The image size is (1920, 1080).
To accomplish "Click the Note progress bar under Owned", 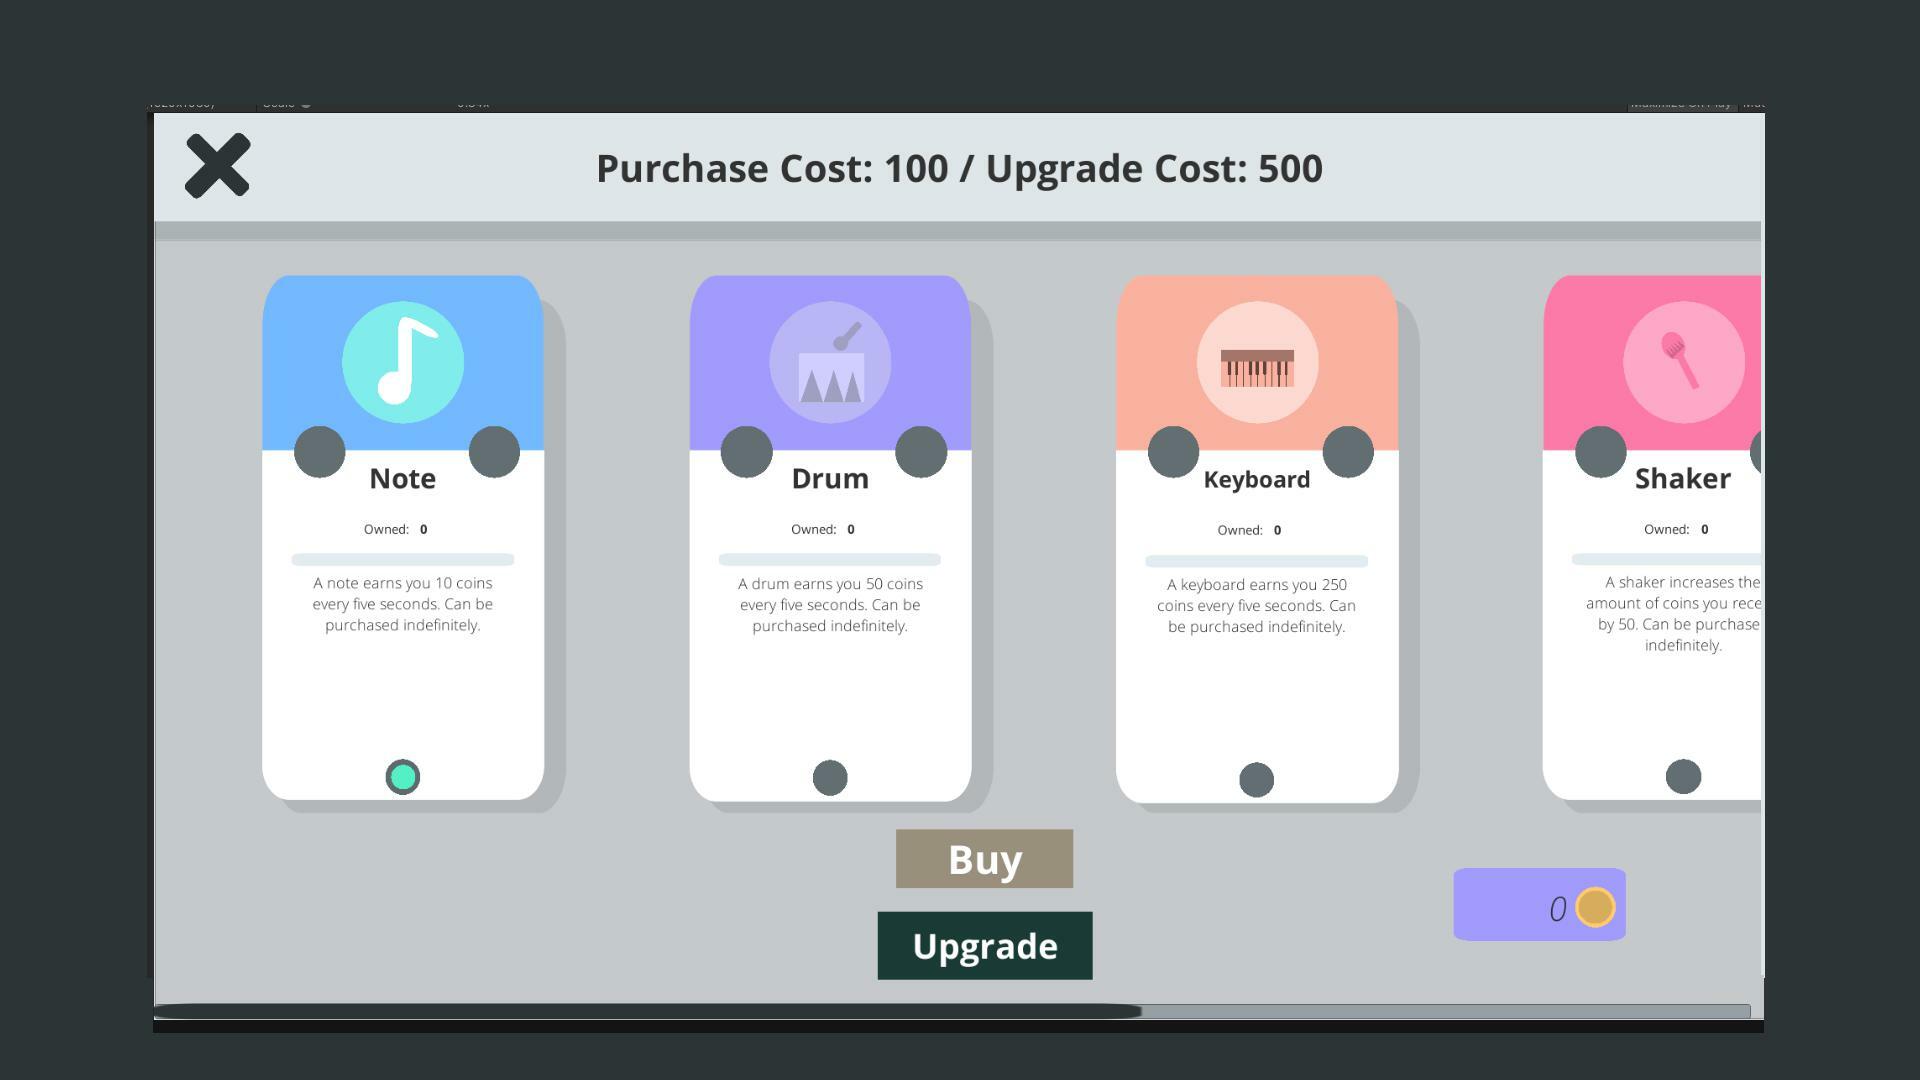I will point(403,560).
